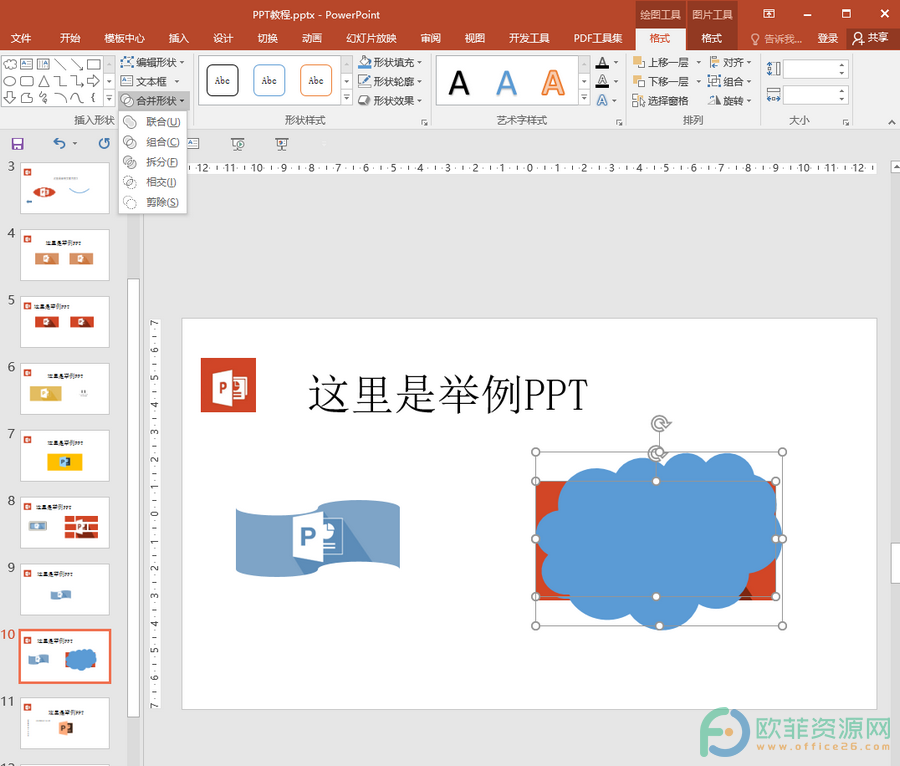This screenshot has width=900, height=766.
Task: Open text fill color dropdown arrow
Action: (x=616, y=63)
